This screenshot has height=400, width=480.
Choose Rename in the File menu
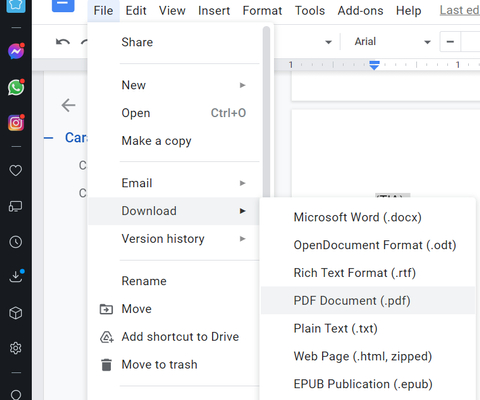click(173, 281)
